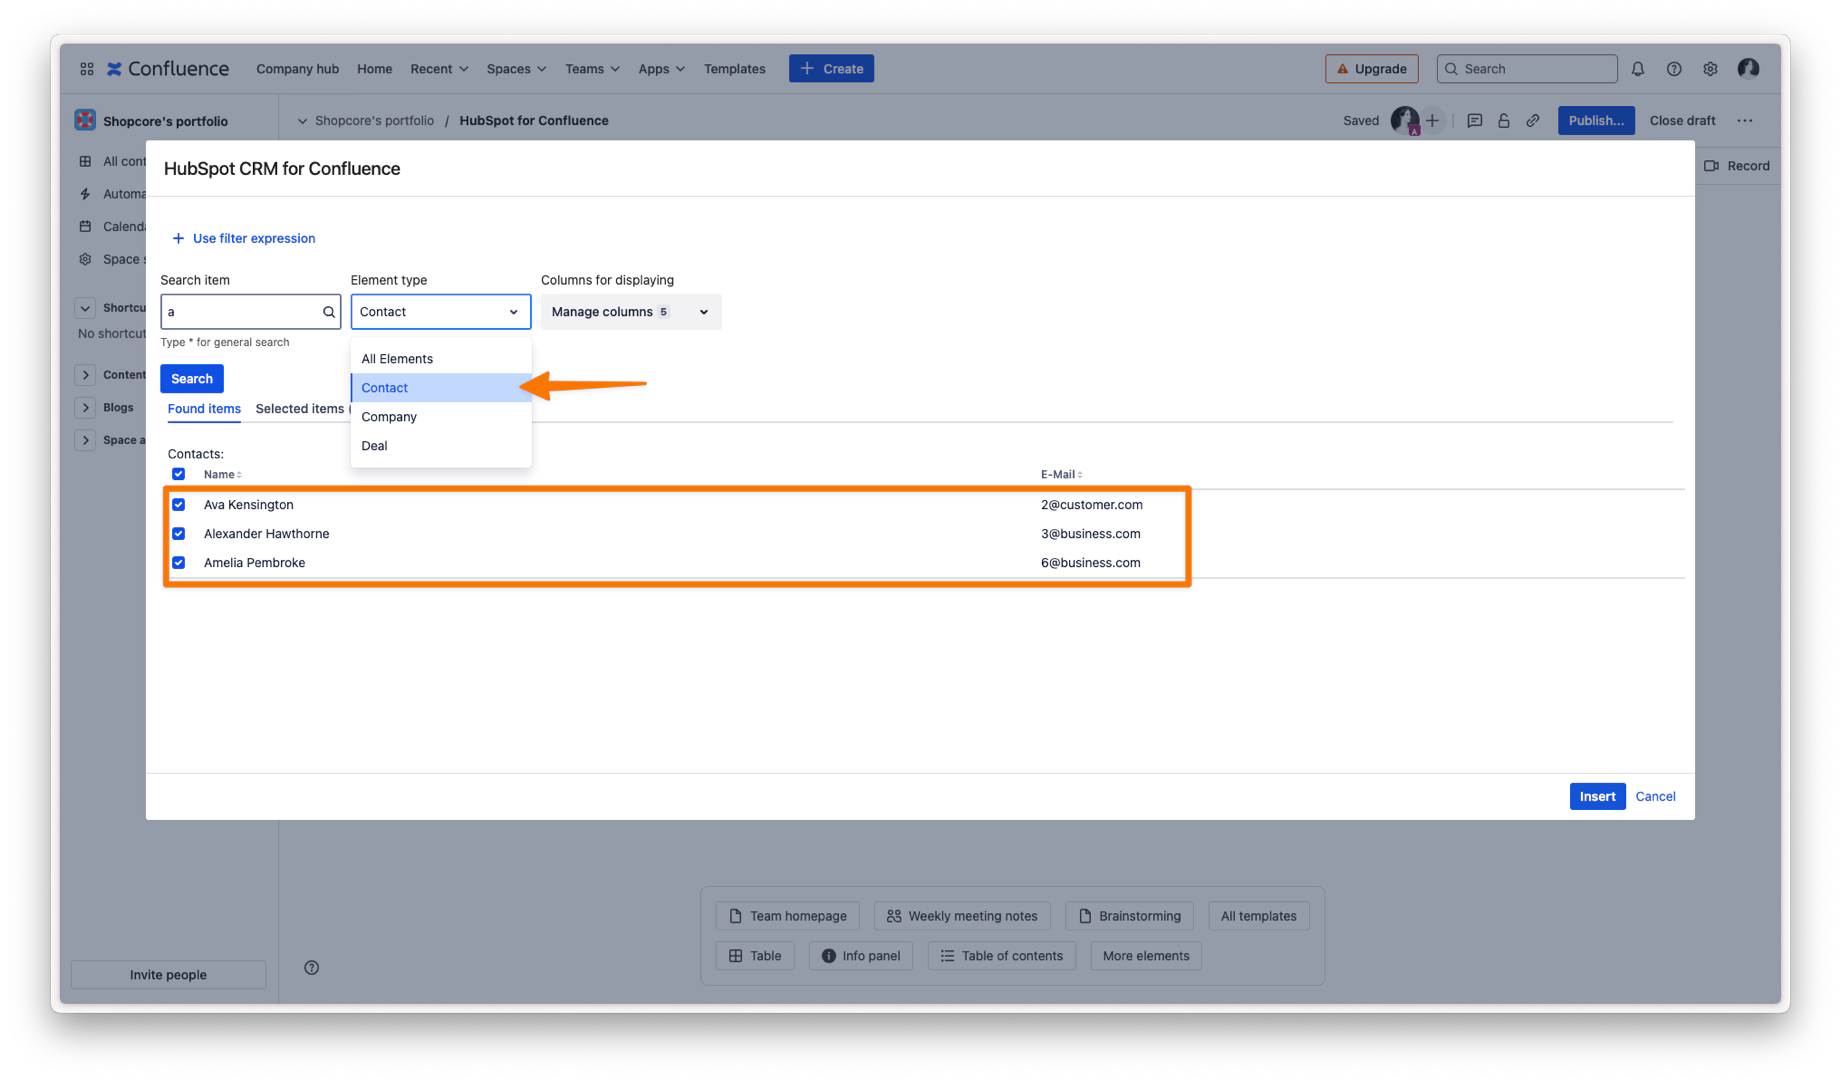
Task: Choose Deal option
Action: [x=441, y=446]
